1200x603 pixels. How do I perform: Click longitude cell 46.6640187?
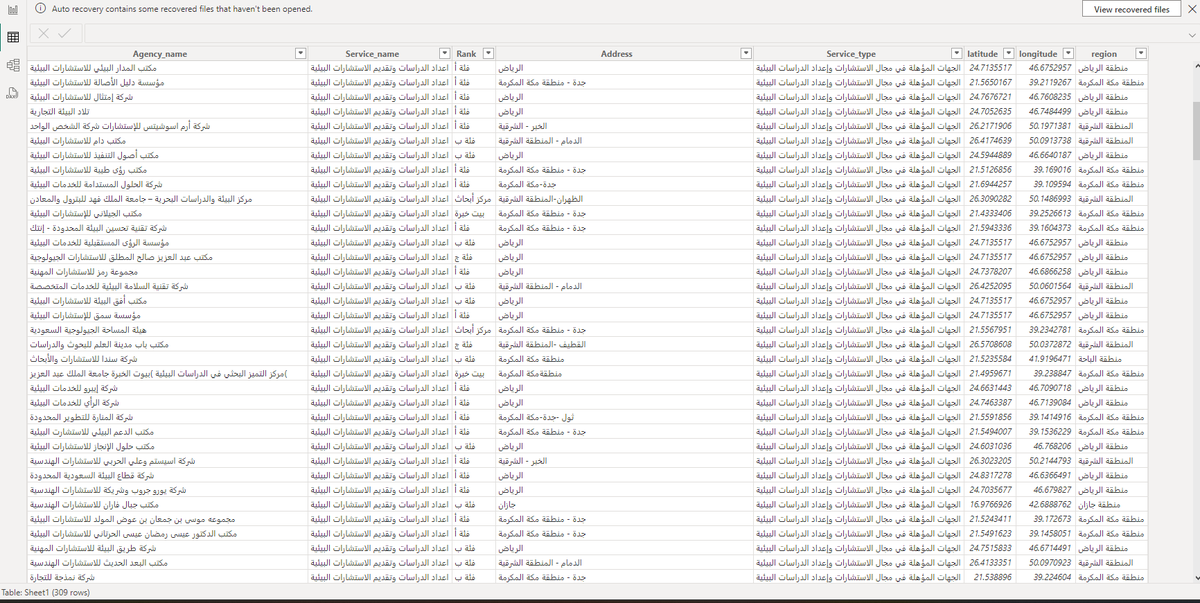pyautogui.click(x=1046, y=155)
